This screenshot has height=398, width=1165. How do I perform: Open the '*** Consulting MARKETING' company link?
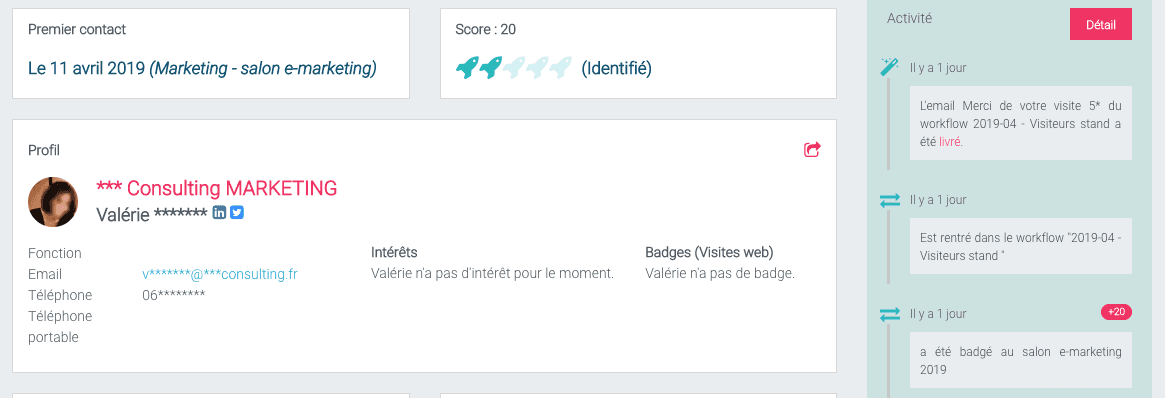[x=217, y=188]
